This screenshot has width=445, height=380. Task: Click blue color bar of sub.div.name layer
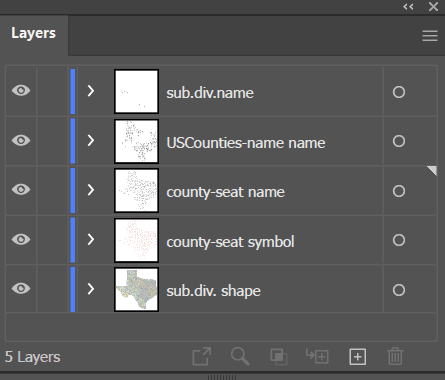coord(73,91)
